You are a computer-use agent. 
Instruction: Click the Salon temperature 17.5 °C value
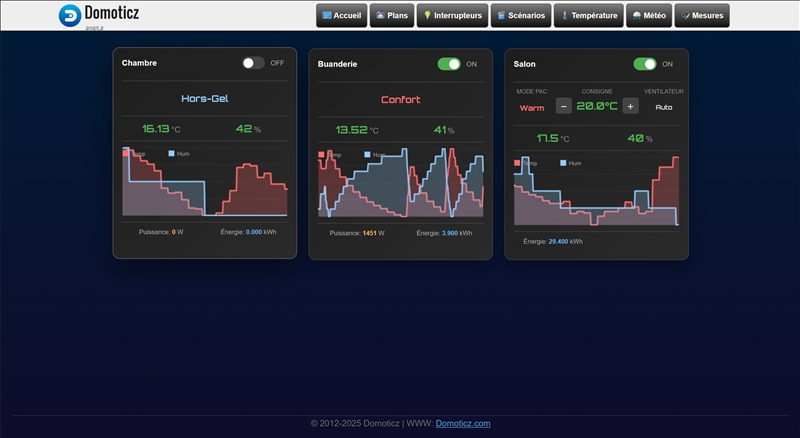click(x=553, y=138)
